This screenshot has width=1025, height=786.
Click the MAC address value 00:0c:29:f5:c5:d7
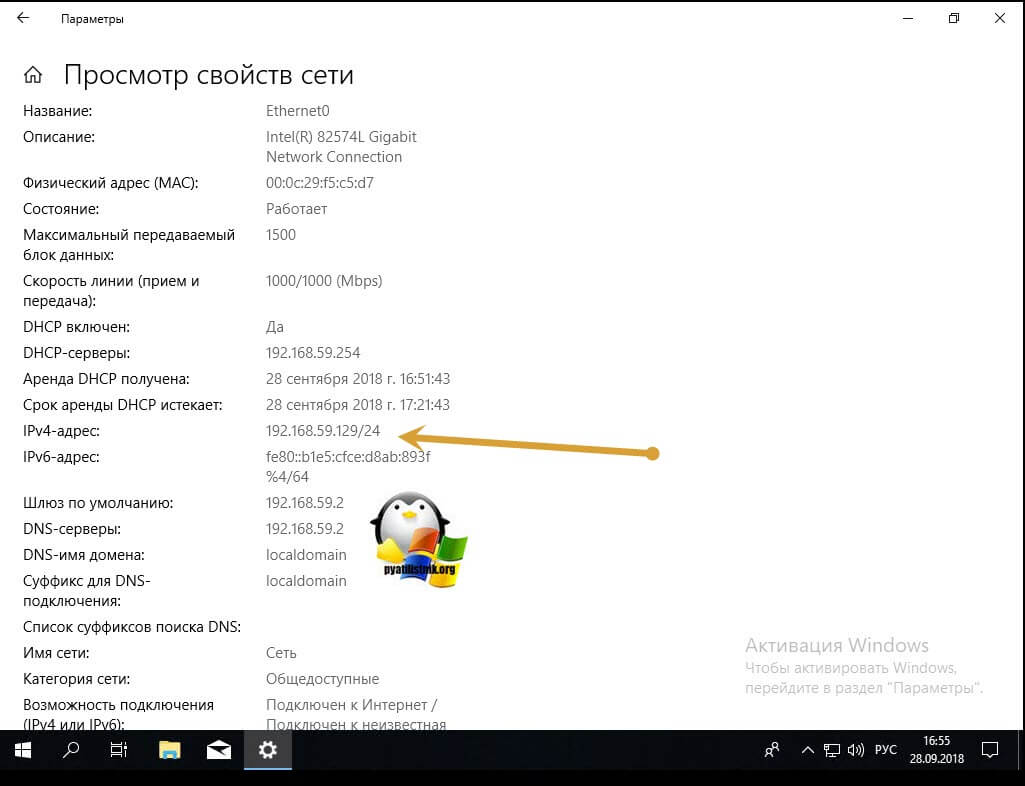(319, 183)
